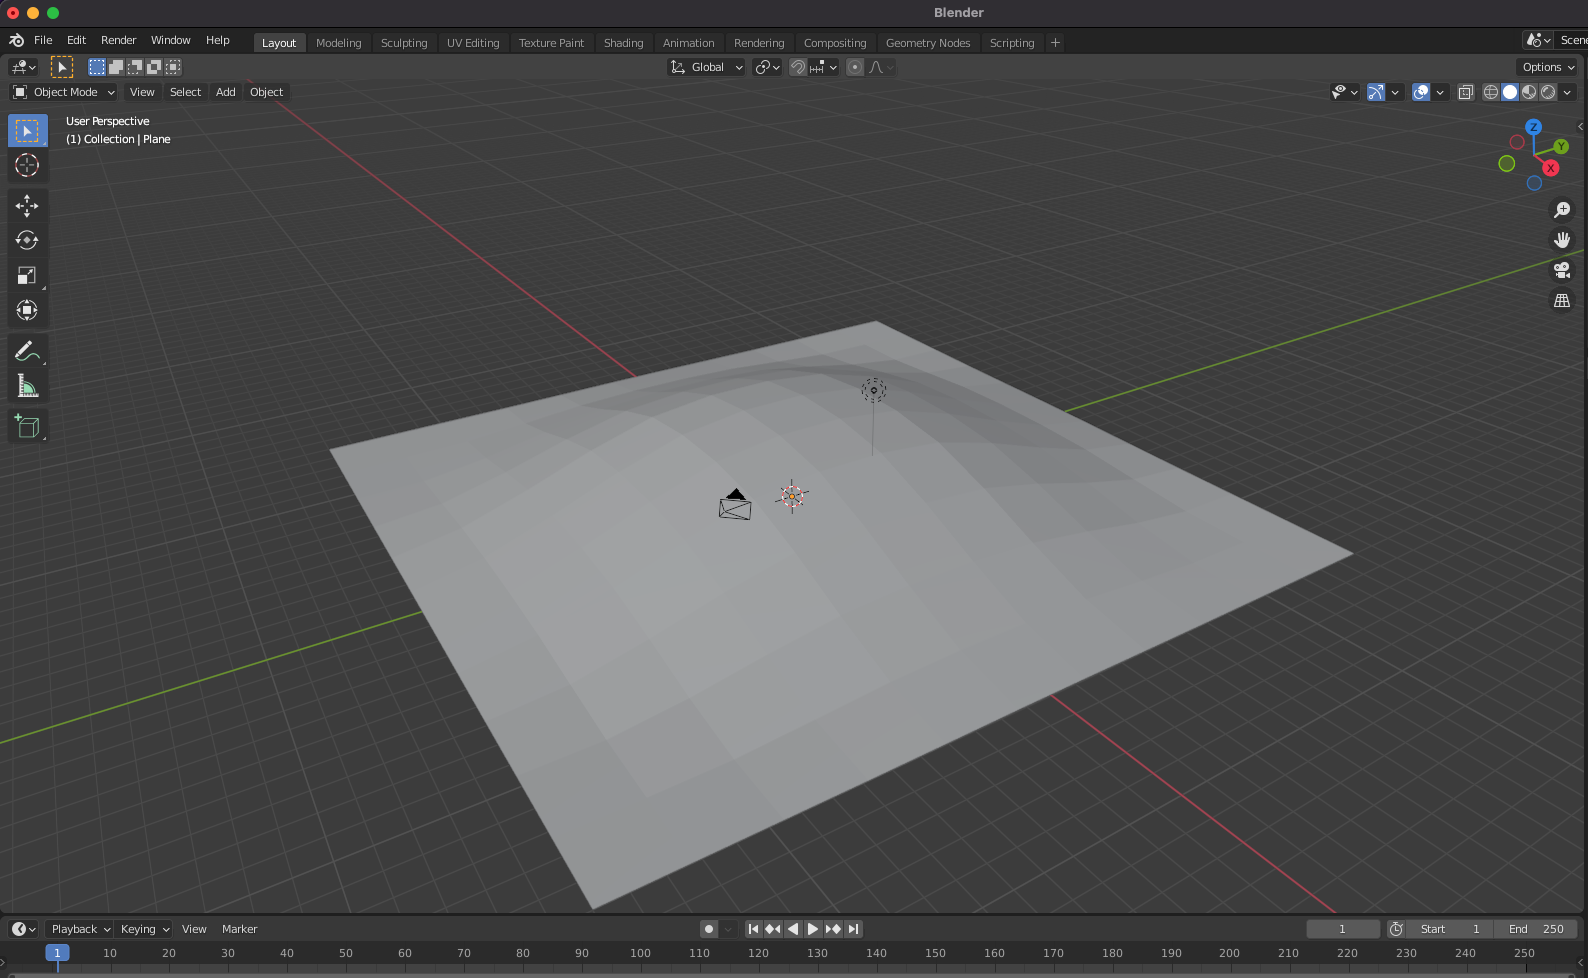Choose the Measure ruler tool
Screen dimensions: 1588x978
pos(27,386)
